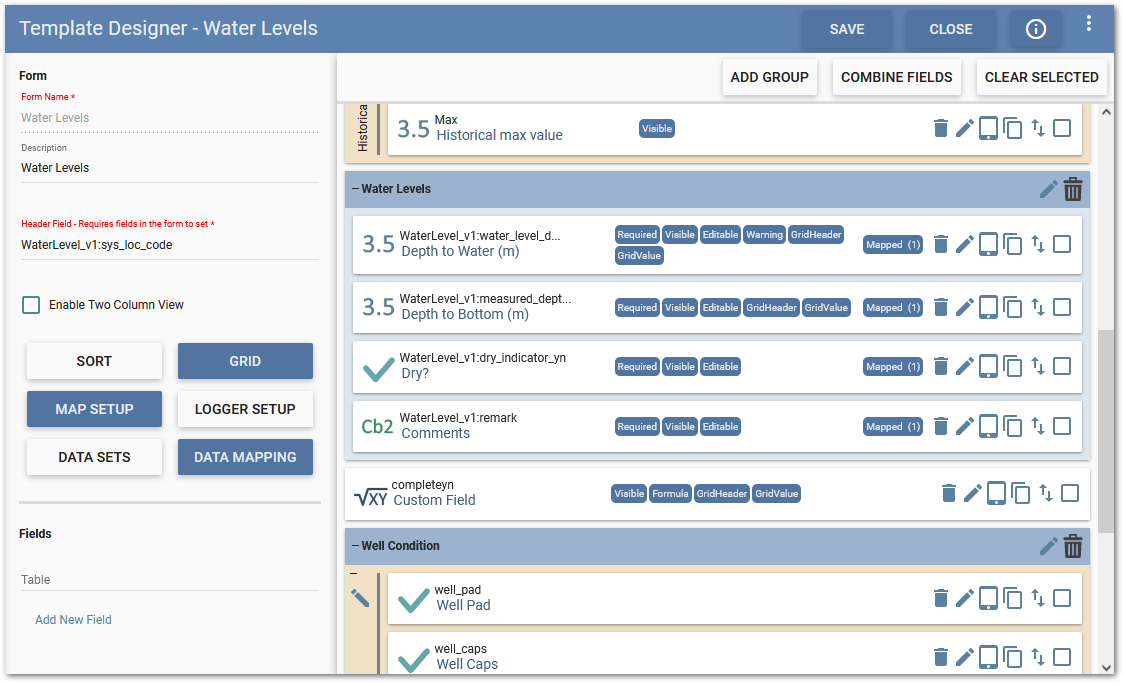The image size is (1123, 683).
Task: Reorder the Dry? field
Action: coord(1038,366)
